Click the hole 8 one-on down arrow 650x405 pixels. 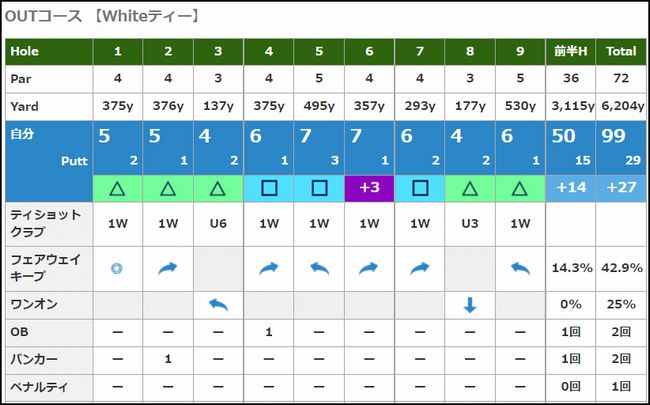tap(470, 304)
